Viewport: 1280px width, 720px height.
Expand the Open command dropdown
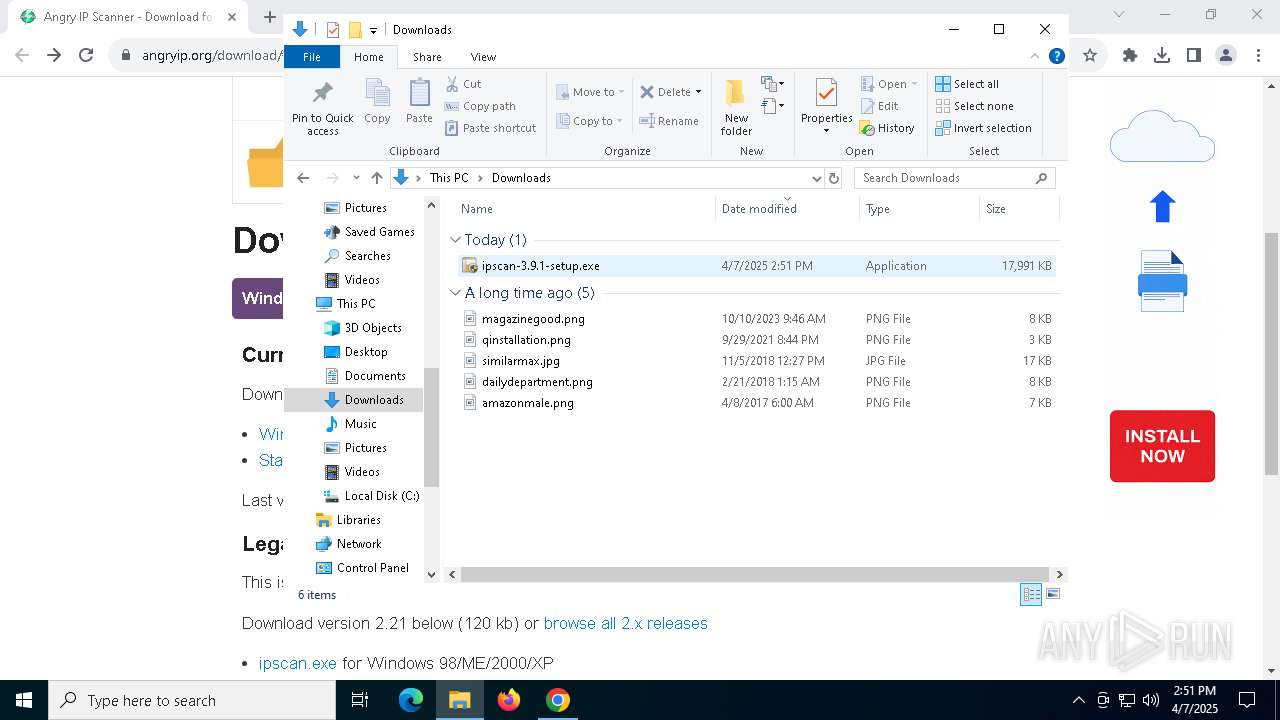pyautogui.click(x=913, y=84)
